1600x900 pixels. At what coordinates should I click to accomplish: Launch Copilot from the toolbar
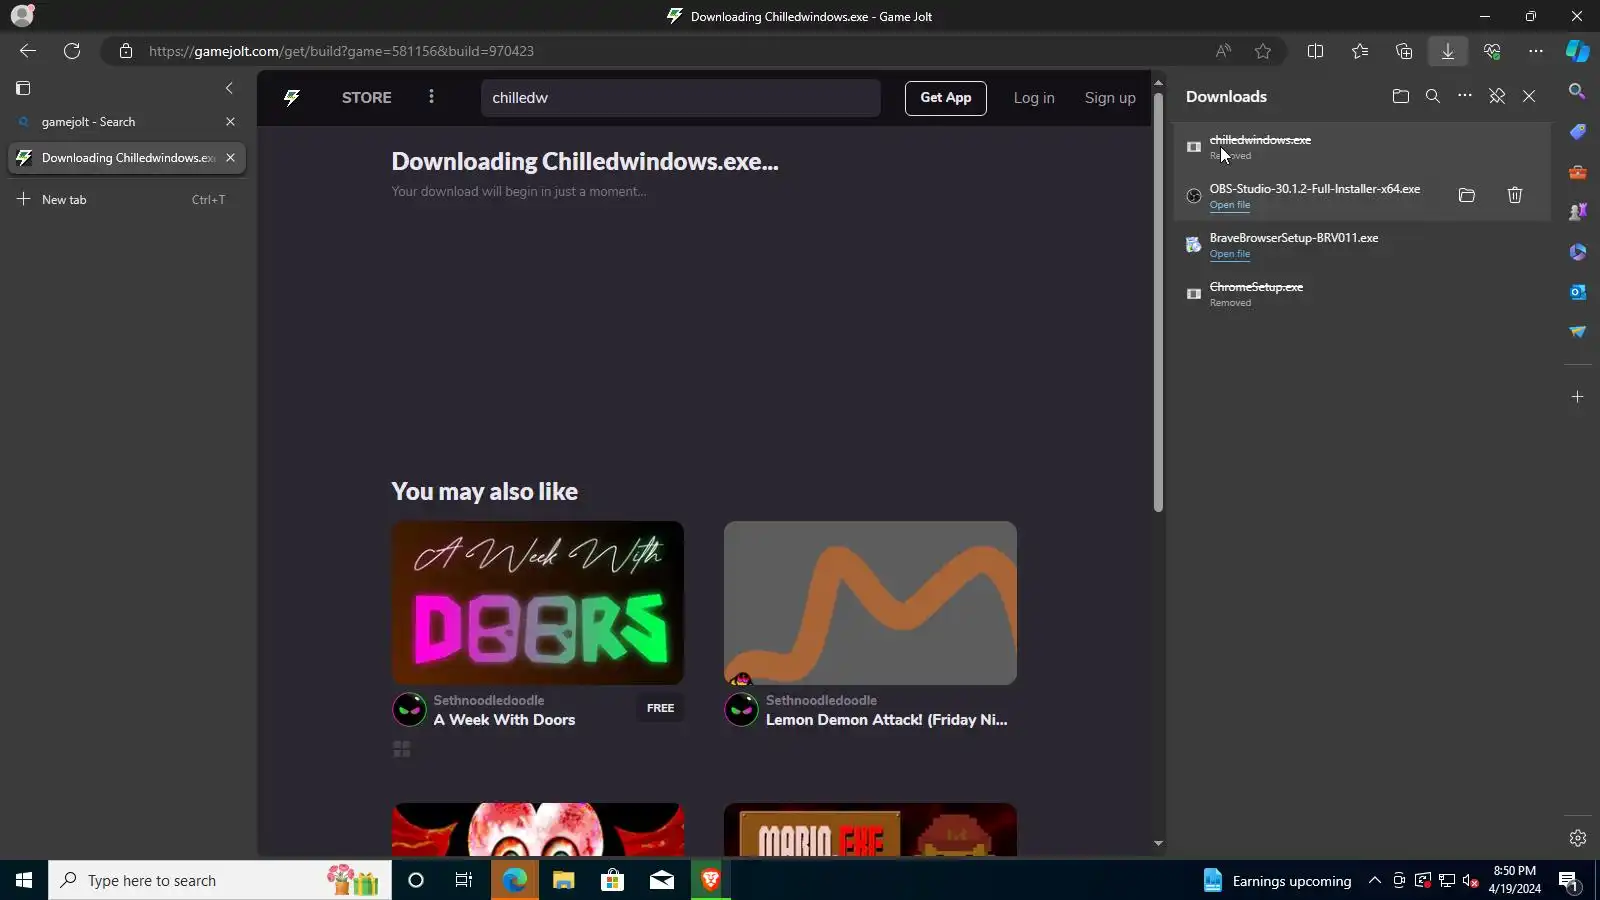click(1578, 51)
